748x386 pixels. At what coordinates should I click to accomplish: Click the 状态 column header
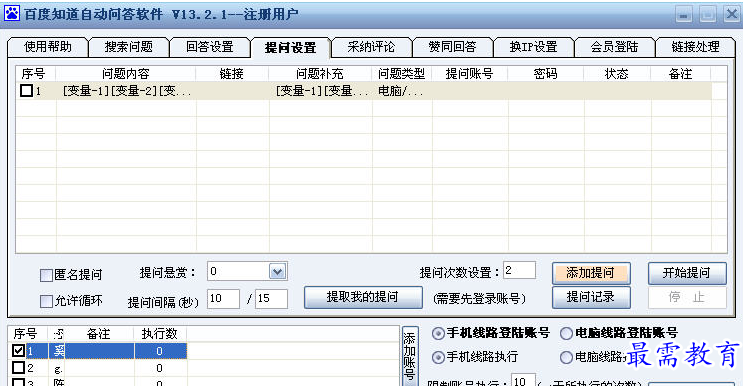point(617,74)
